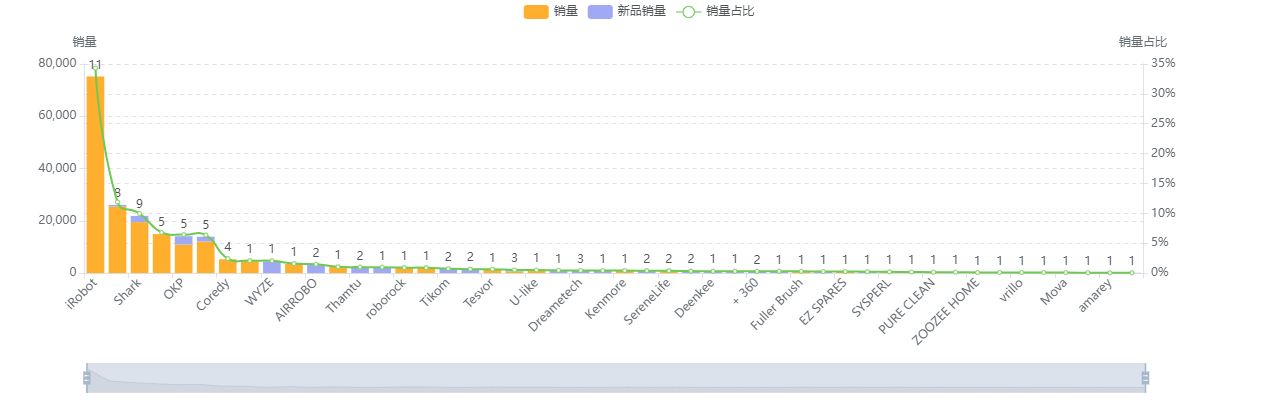The image size is (1278, 400).
Task: Click the green 销量占比 legend line marker
Action: coord(688,12)
